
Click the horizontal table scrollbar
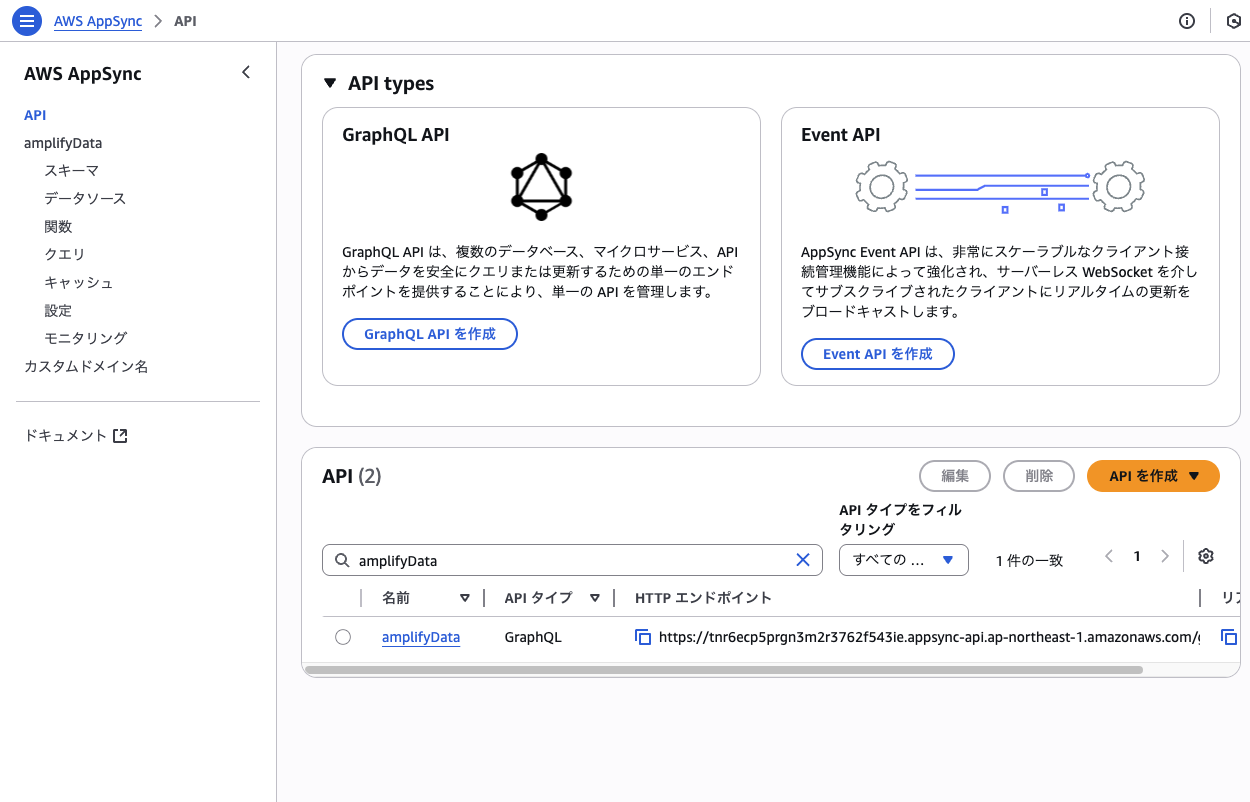(723, 670)
